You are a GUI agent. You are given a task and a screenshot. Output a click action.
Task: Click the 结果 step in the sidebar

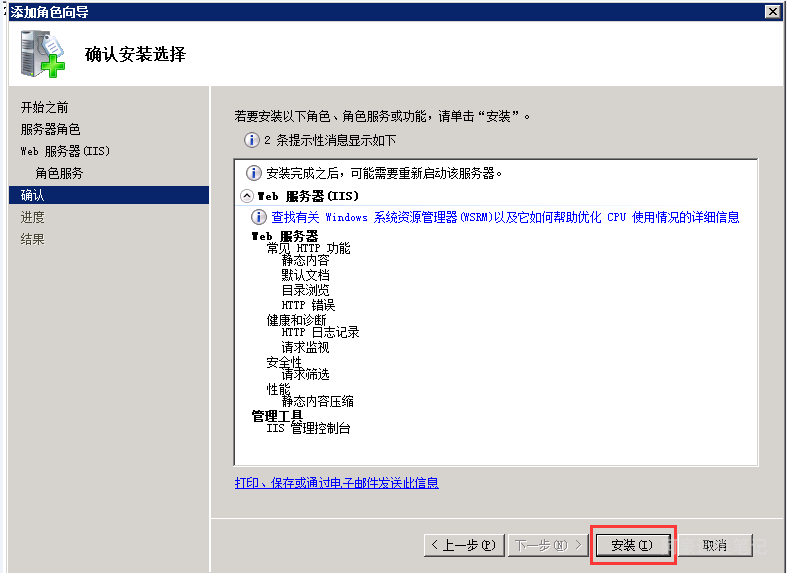33,239
